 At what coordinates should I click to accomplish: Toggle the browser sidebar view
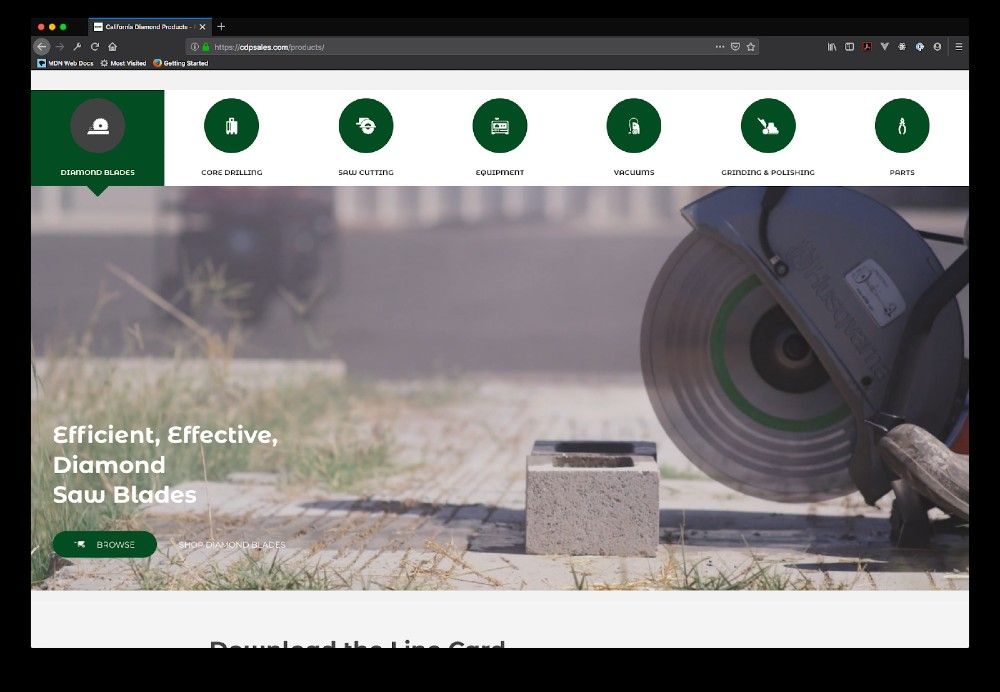849,47
